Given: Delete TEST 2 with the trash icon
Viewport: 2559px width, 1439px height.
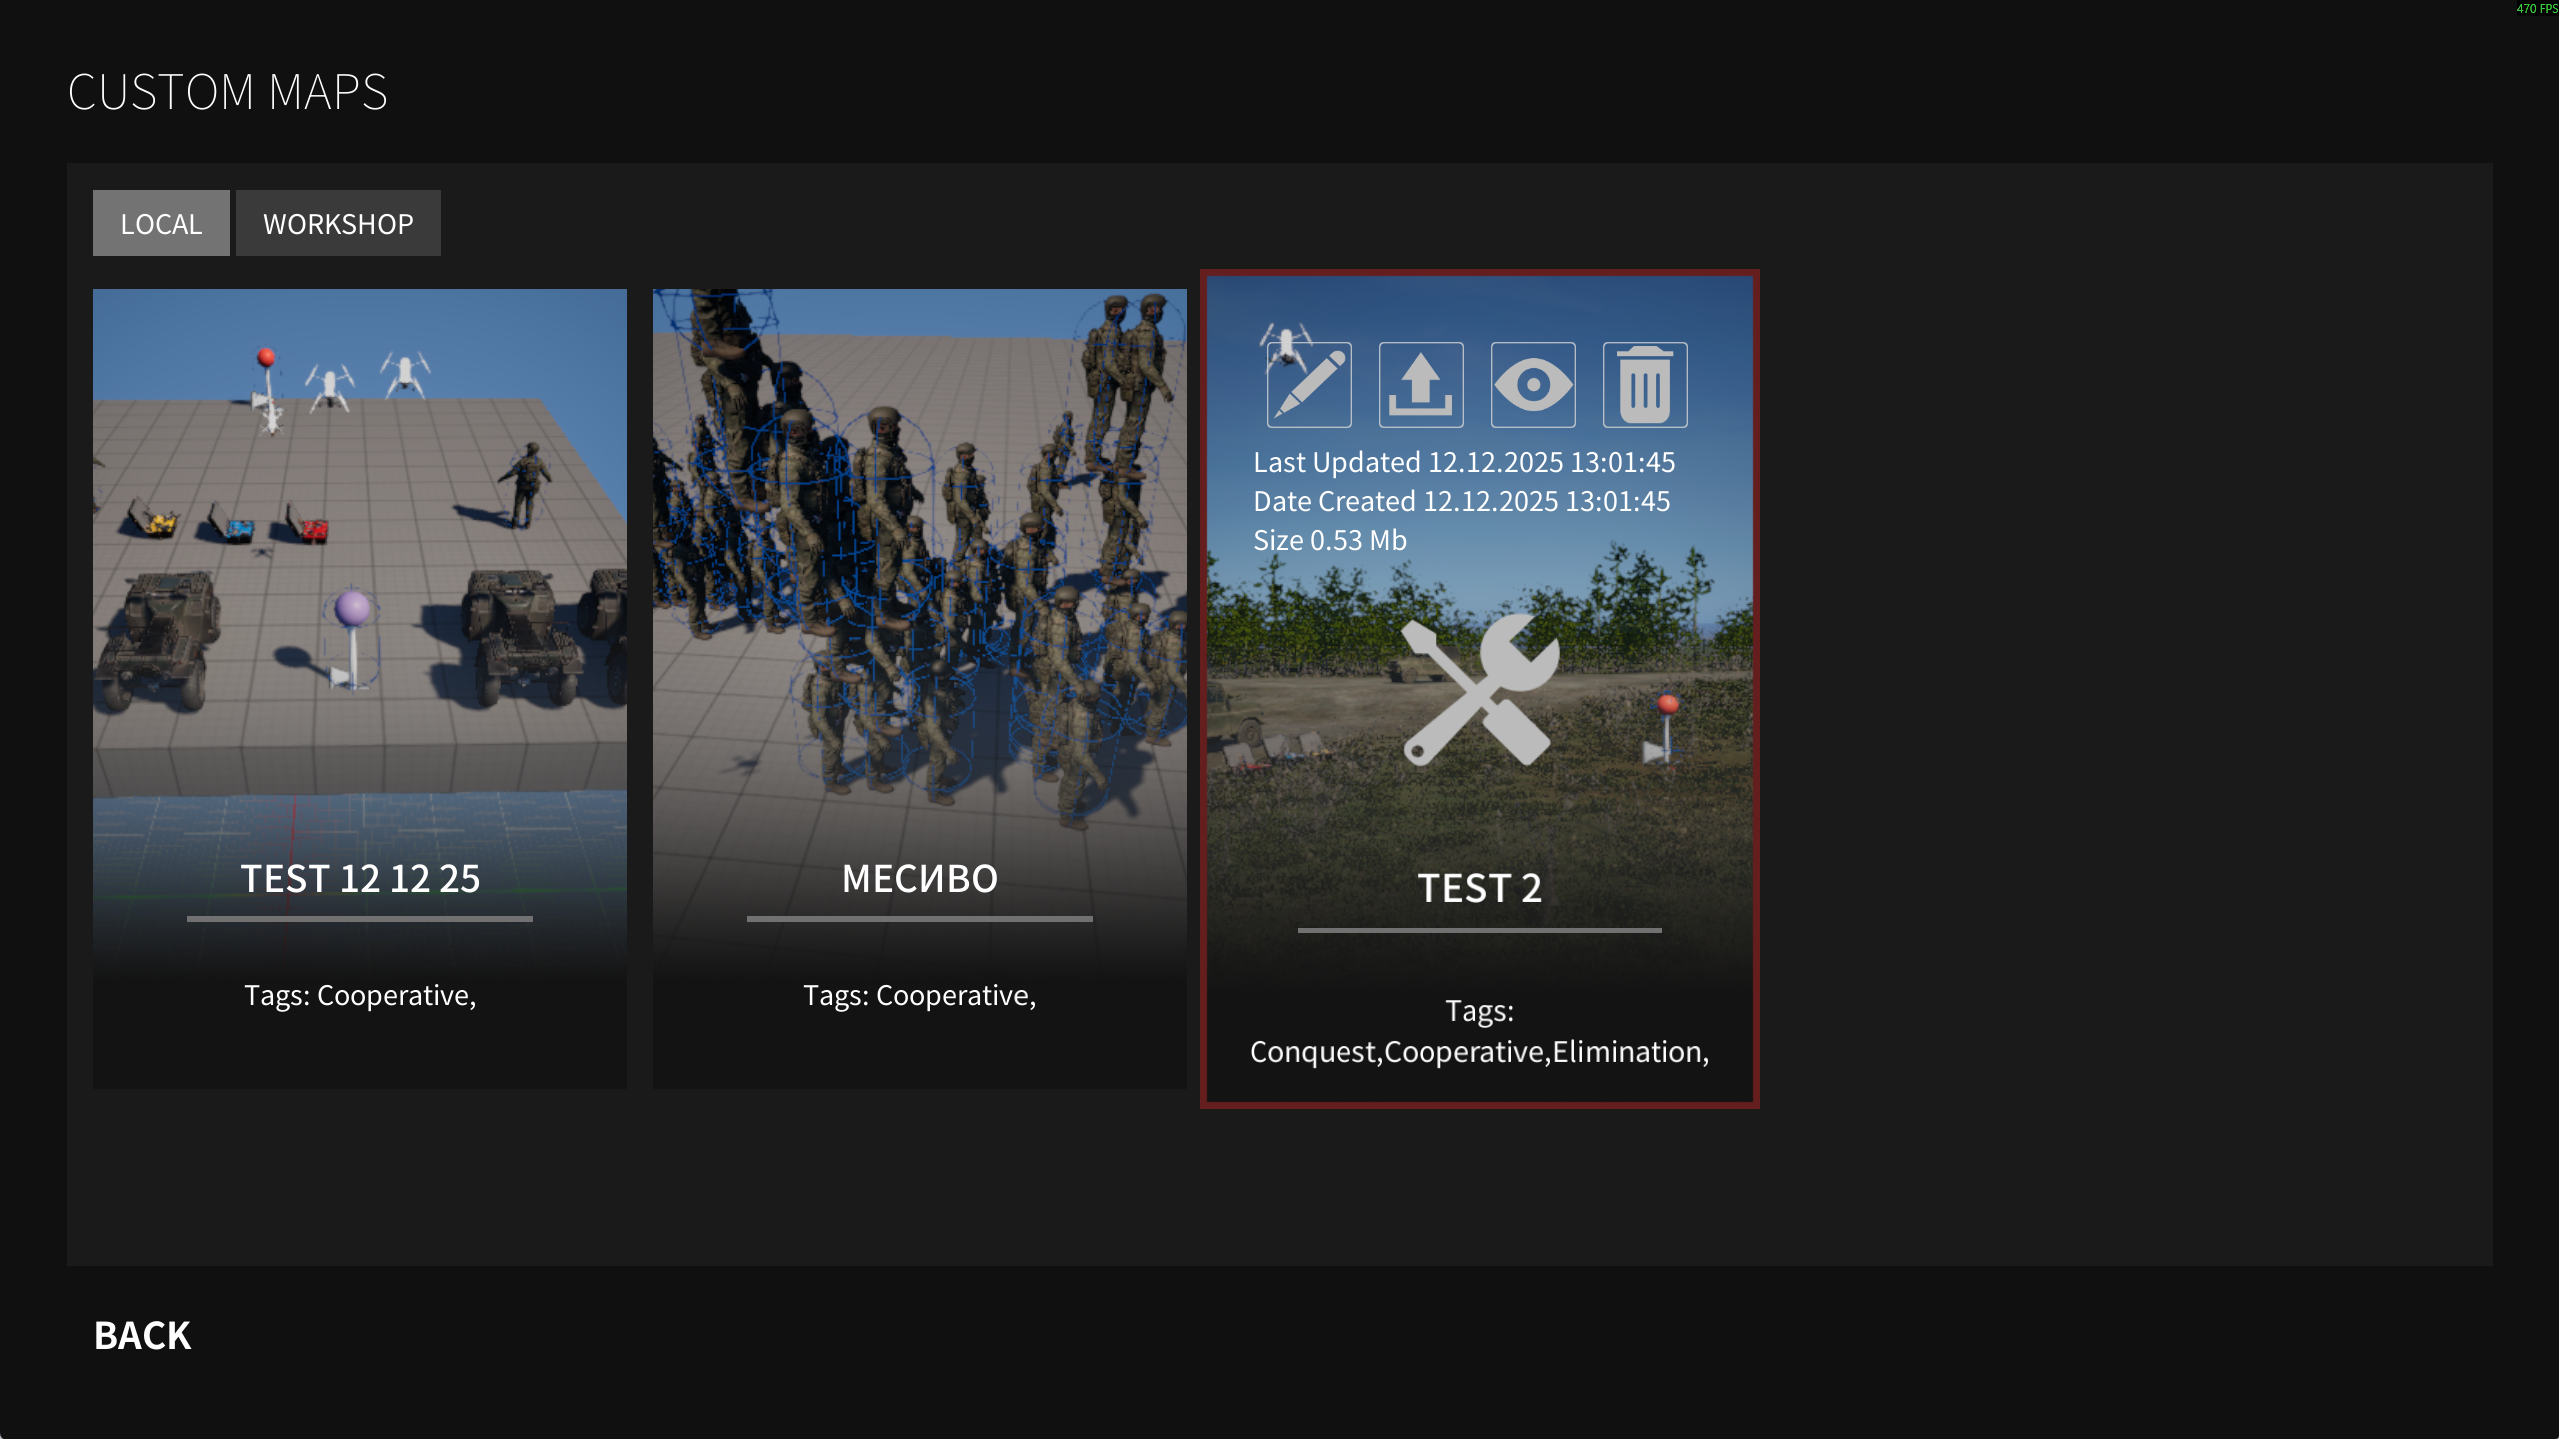Looking at the screenshot, I should (1645, 385).
